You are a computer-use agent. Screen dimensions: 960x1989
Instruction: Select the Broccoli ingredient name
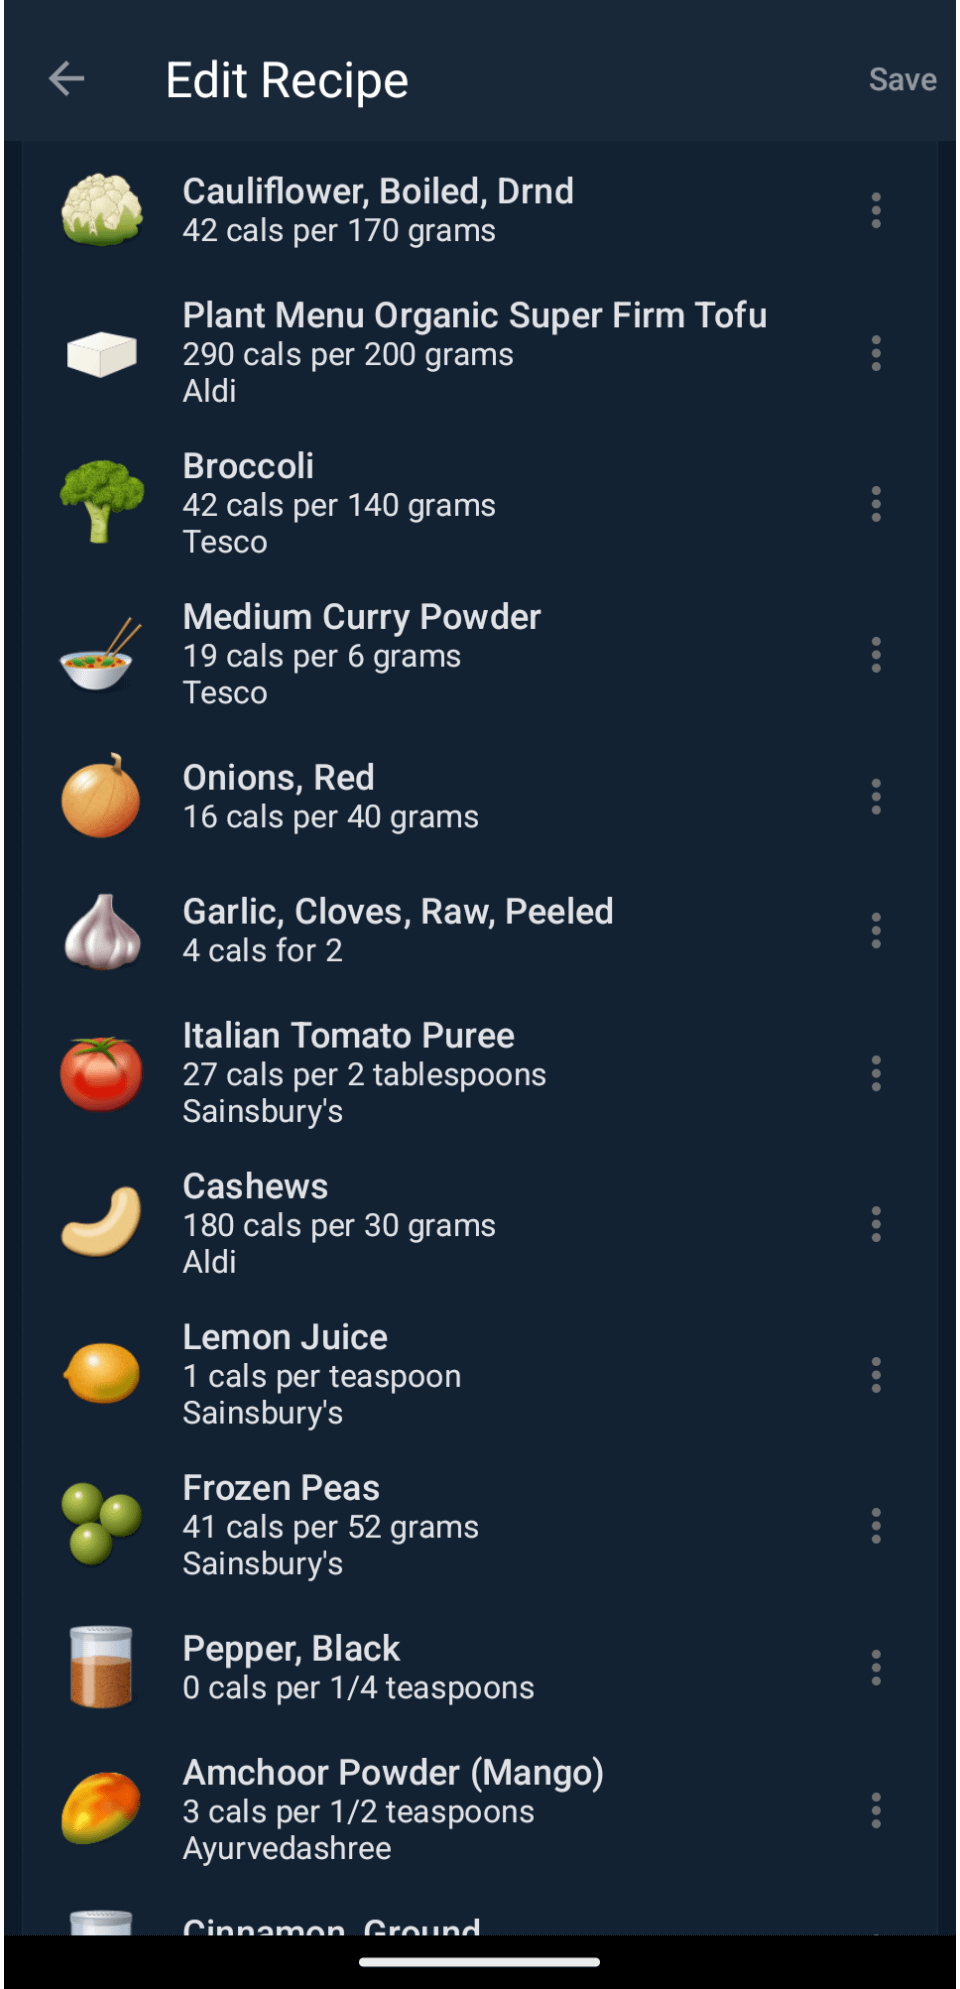[248, 466]
